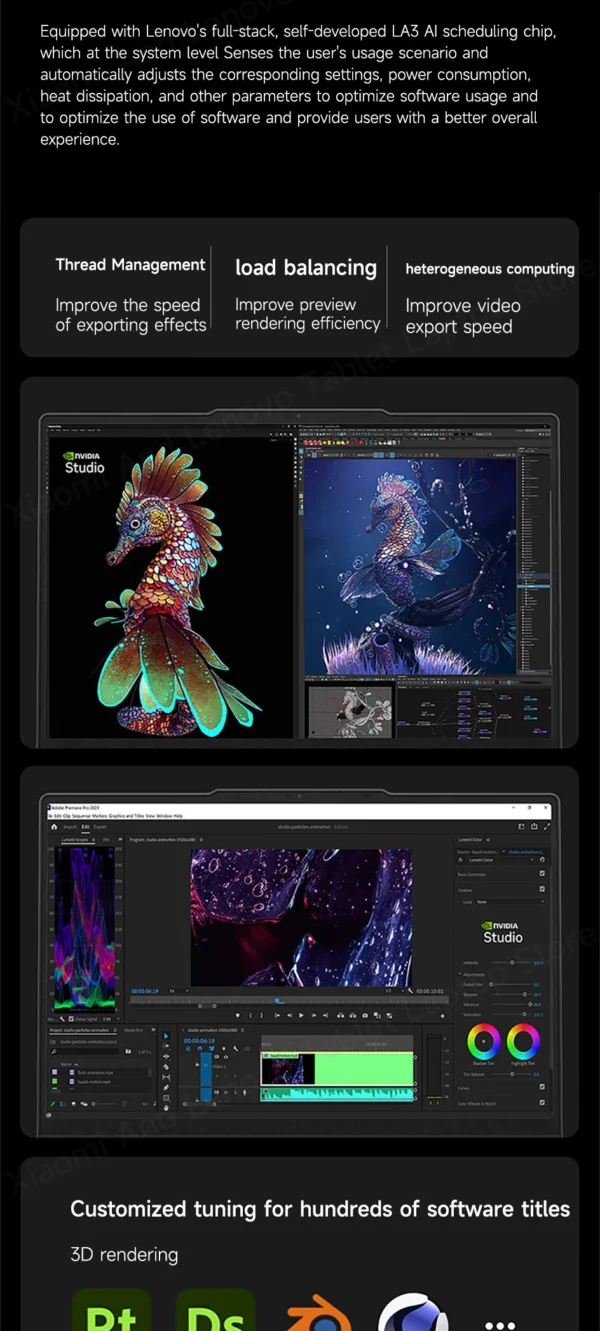Switch to the Export tab in Premiere
Image resolution: width=600 pixels, height=1331 pixels.
pos(100,827)
